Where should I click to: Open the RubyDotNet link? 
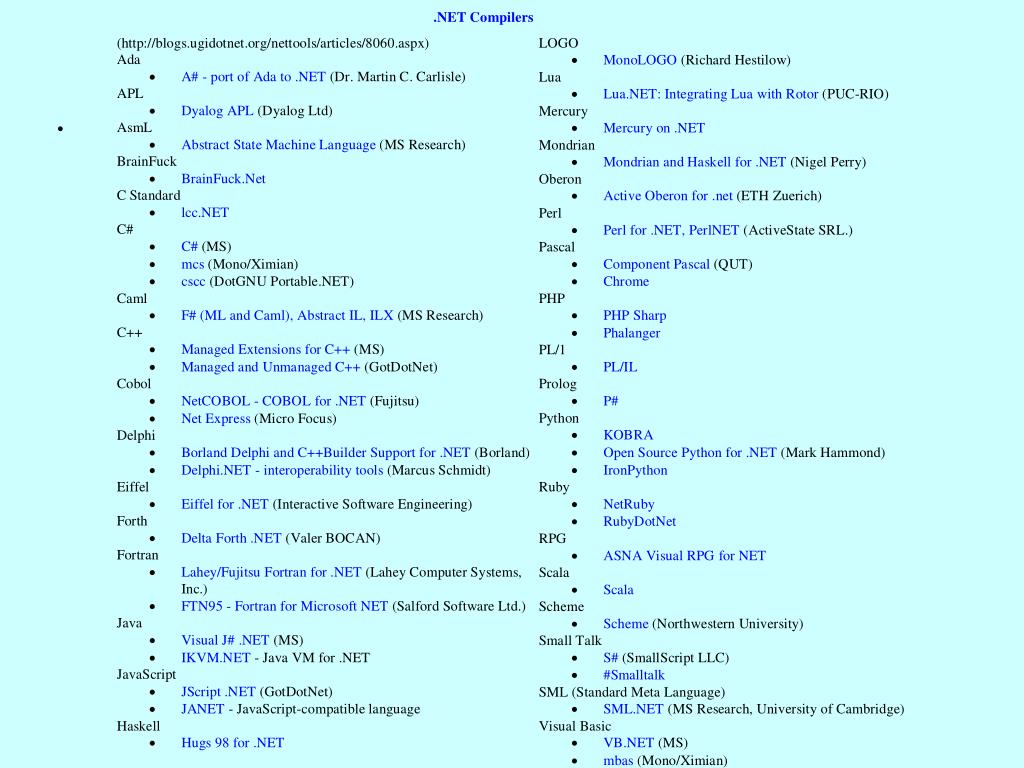[640, 521]
